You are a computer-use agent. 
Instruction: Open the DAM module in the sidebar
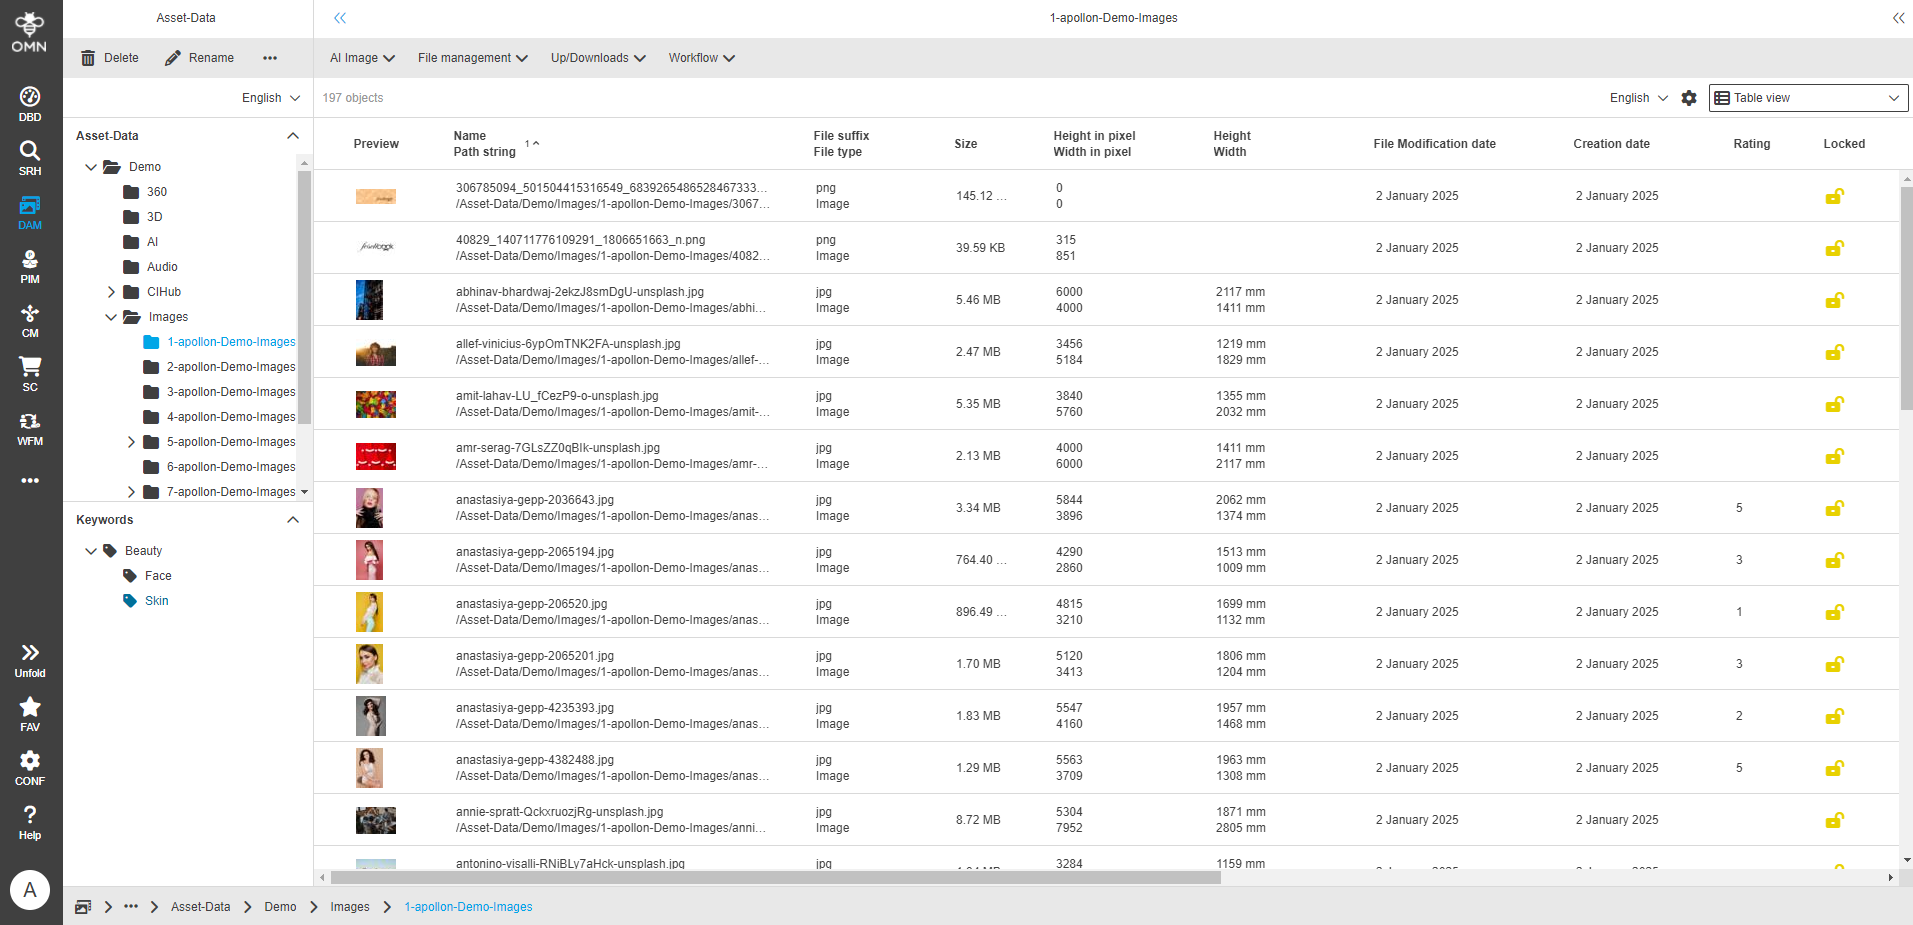[29, 211]
